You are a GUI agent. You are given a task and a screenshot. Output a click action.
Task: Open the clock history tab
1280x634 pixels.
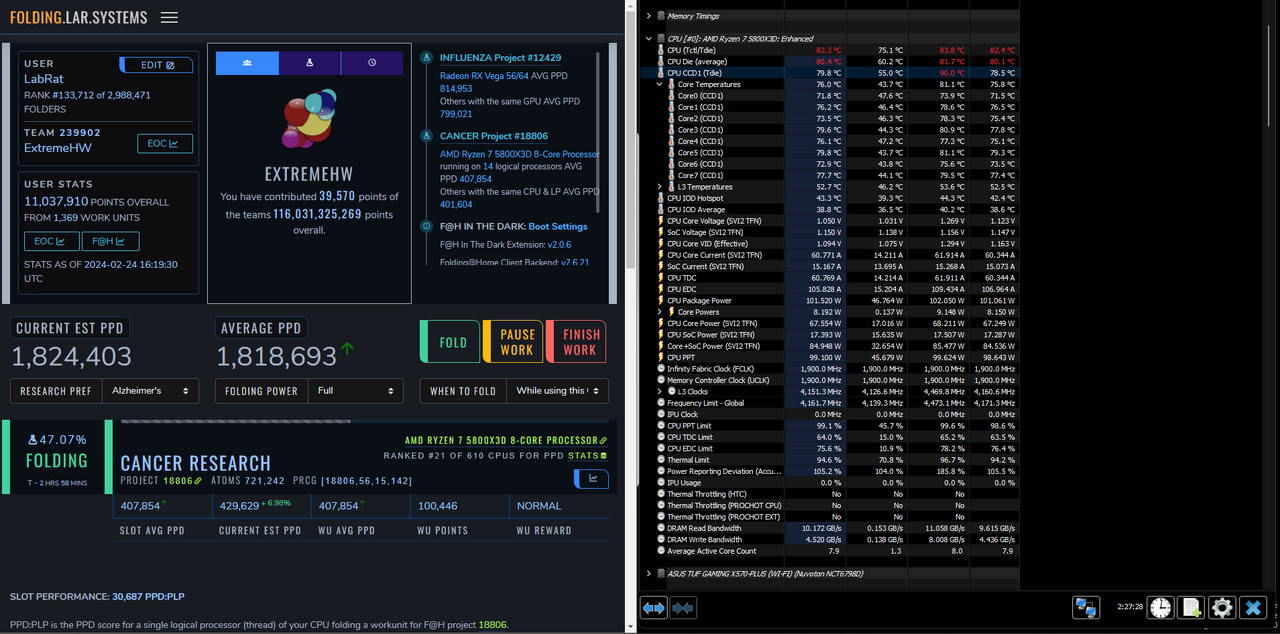(x=372, y=63)
